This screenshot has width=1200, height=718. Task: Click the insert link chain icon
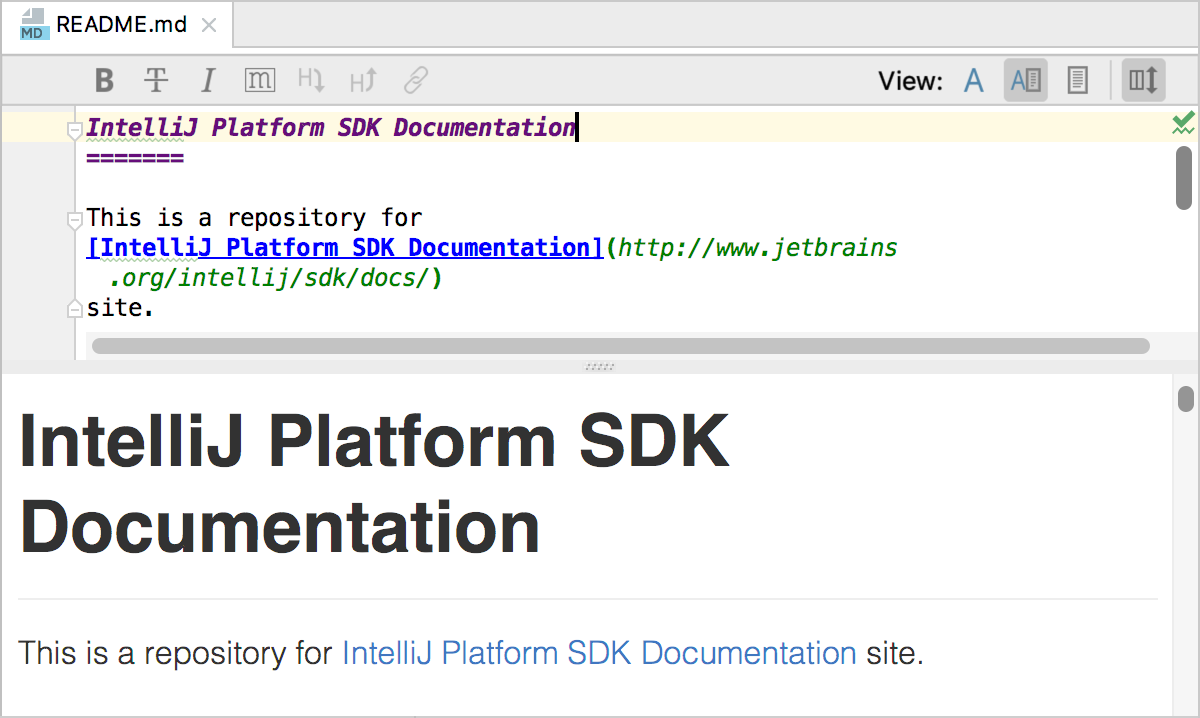click(x=416, y=80)
